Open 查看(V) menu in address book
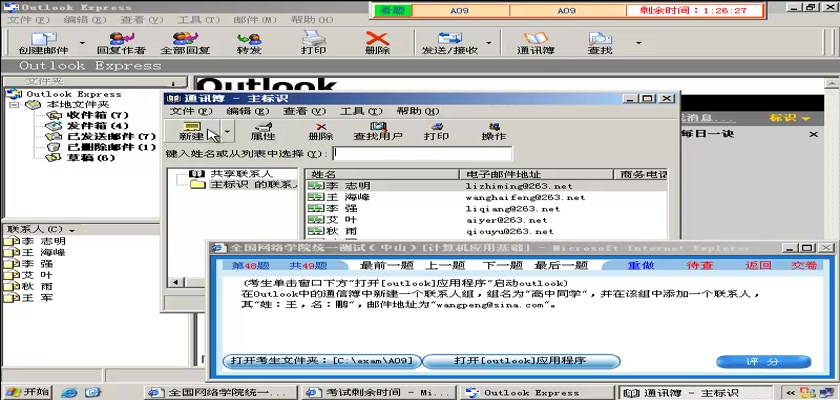The image size is (840, 400). [x=304, y=111]
